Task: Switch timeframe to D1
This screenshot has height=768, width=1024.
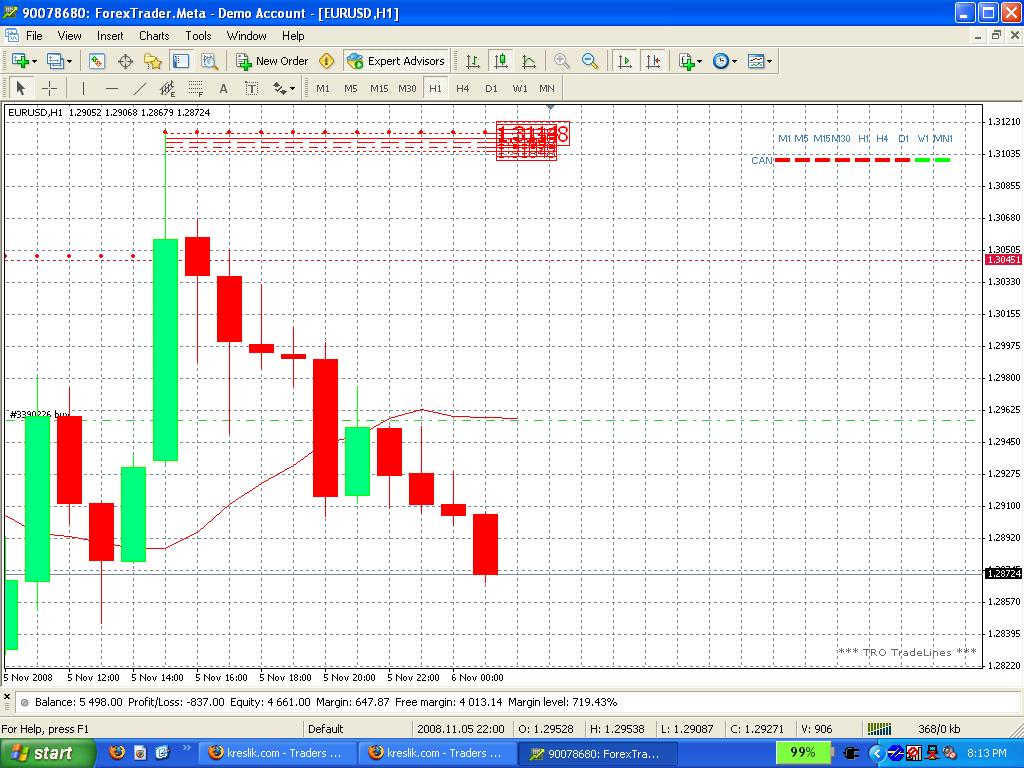Action: click(x=491, y=88)
